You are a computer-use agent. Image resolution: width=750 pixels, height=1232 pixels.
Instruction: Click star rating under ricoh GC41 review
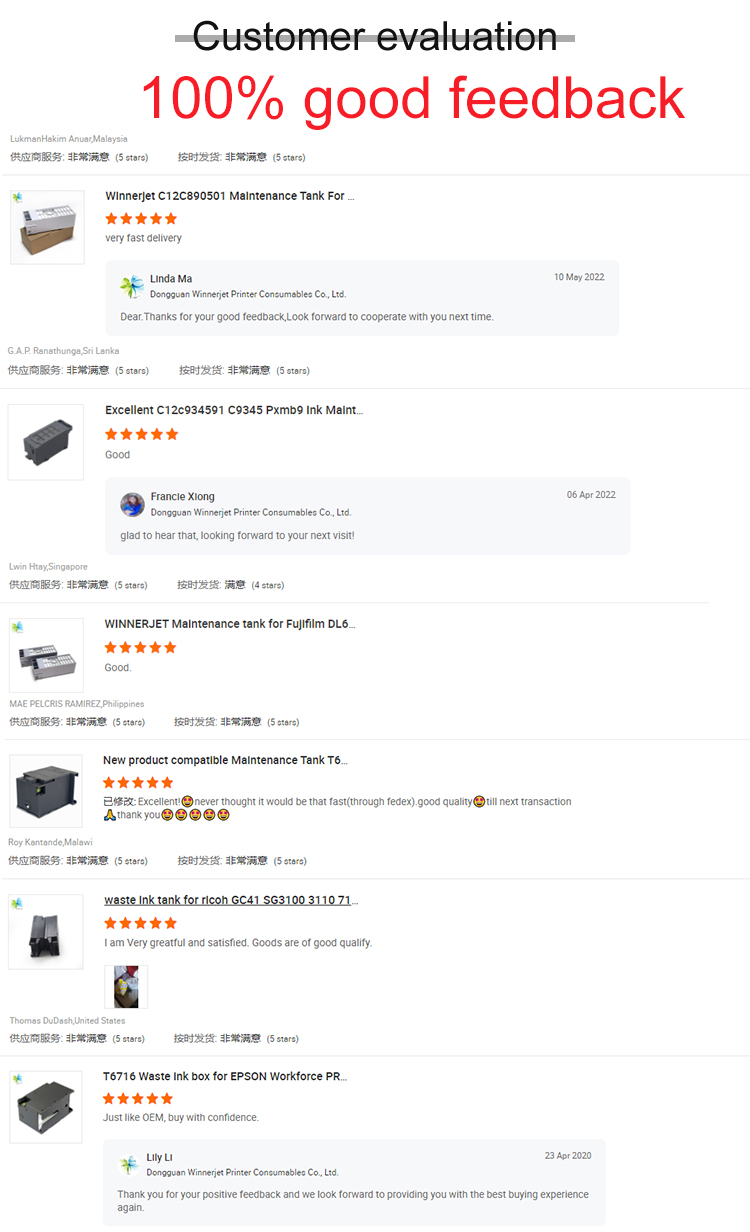(x=140, y=923)
